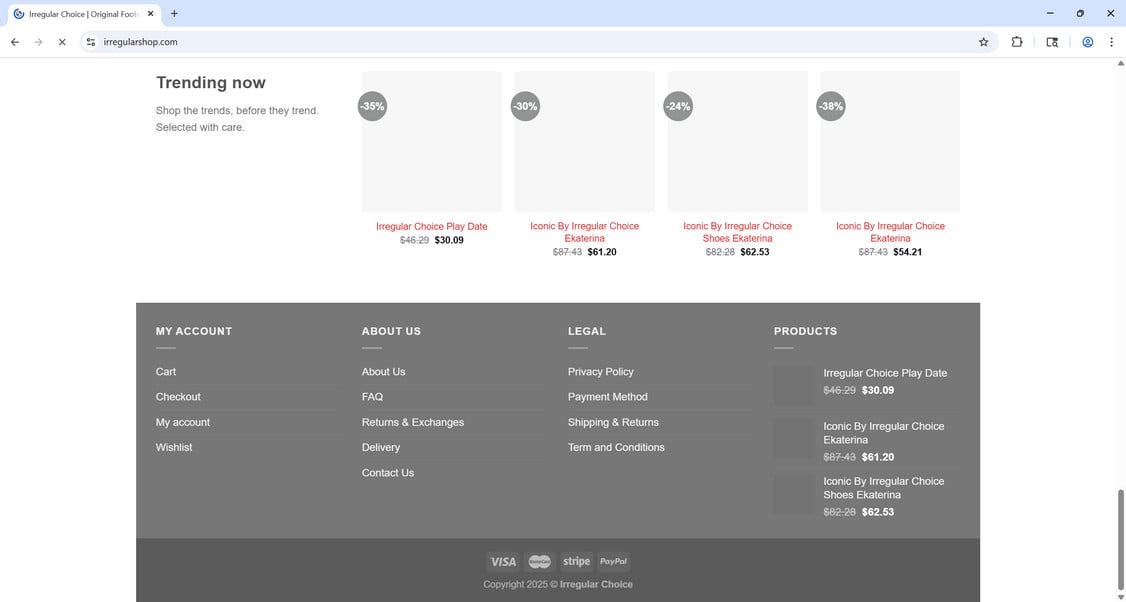Open the Checkout footer link
The width and height of the screenshot is (1126, 602).
[x=178, y=397]
